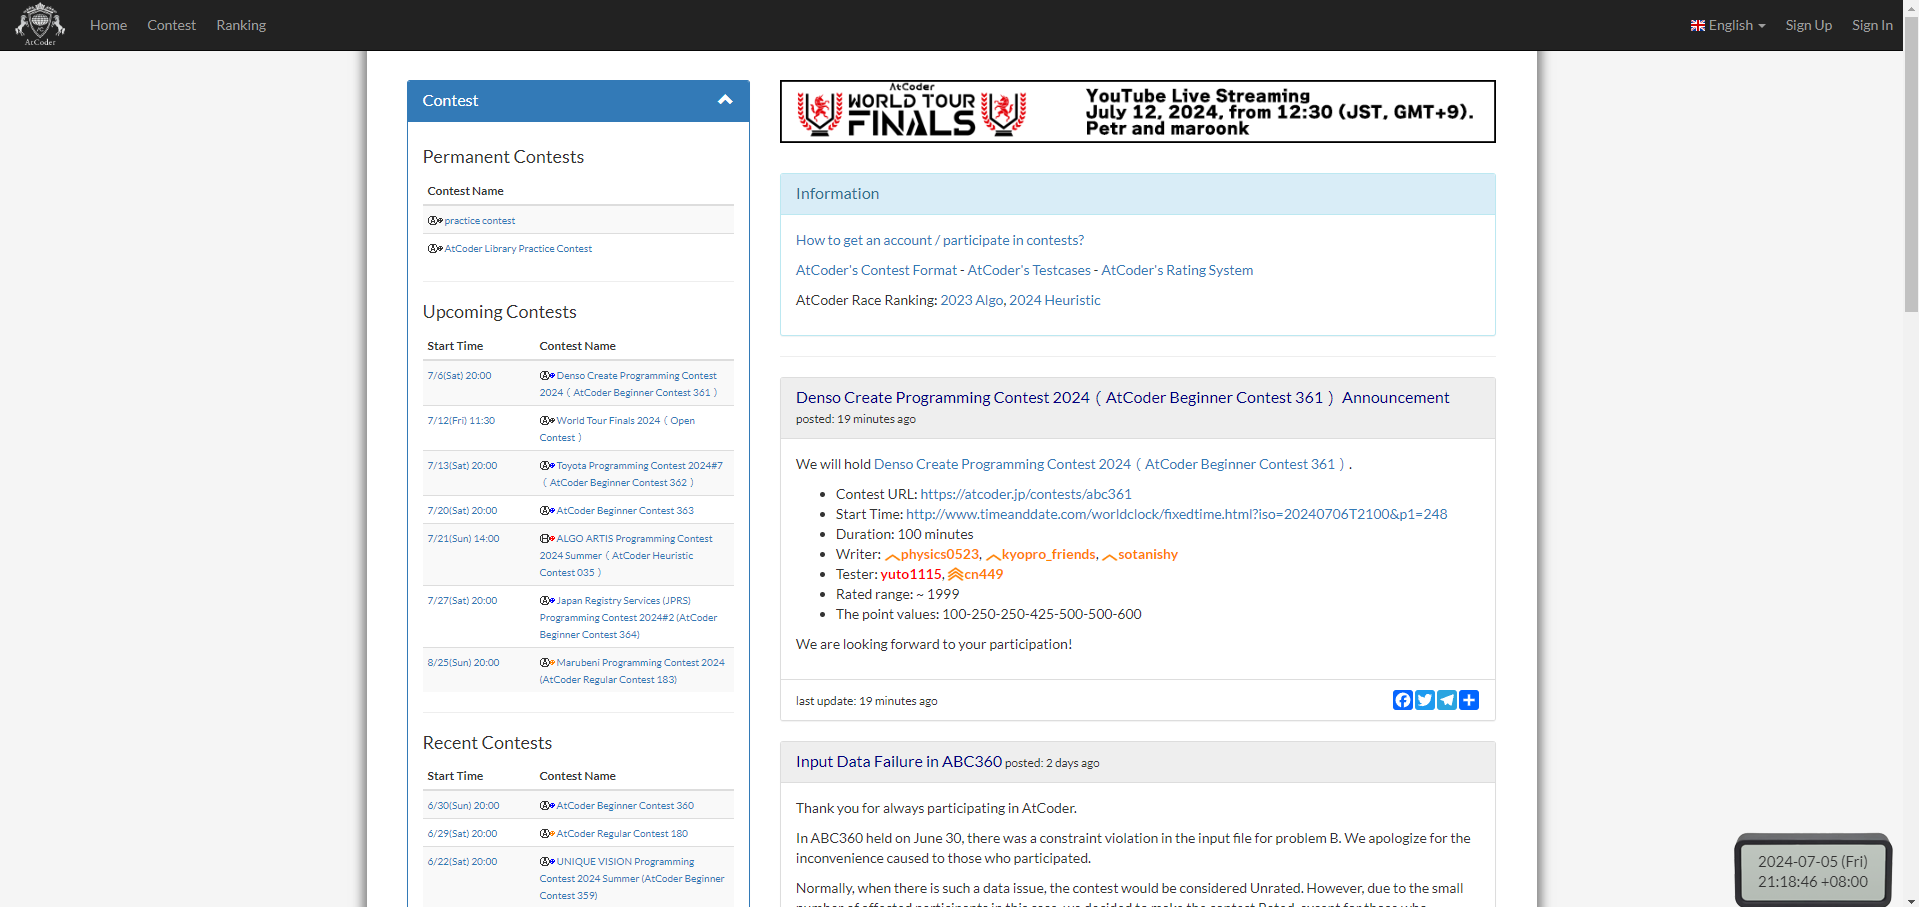This screenshot has width=1919, height=907.
Task: Click the AtCoder logo in the navbar
Action: 40,24
